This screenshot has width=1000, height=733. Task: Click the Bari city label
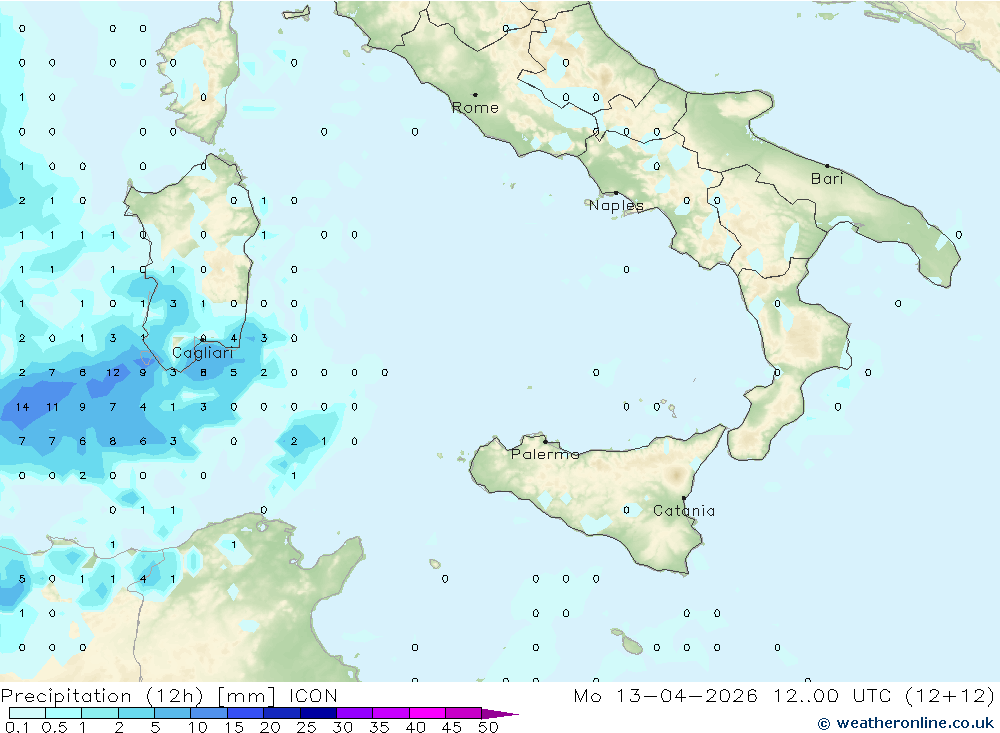point(827,179)
